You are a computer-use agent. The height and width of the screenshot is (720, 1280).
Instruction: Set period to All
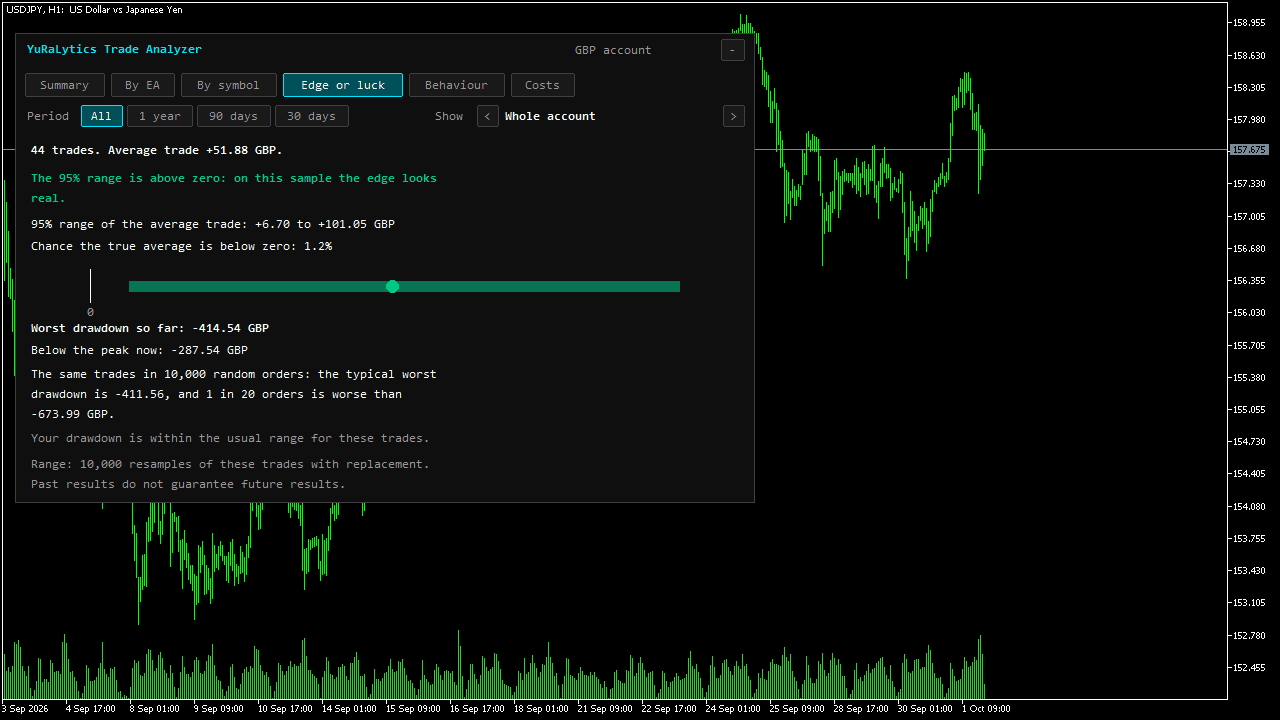pyautogui.click(x=102, y=116)
